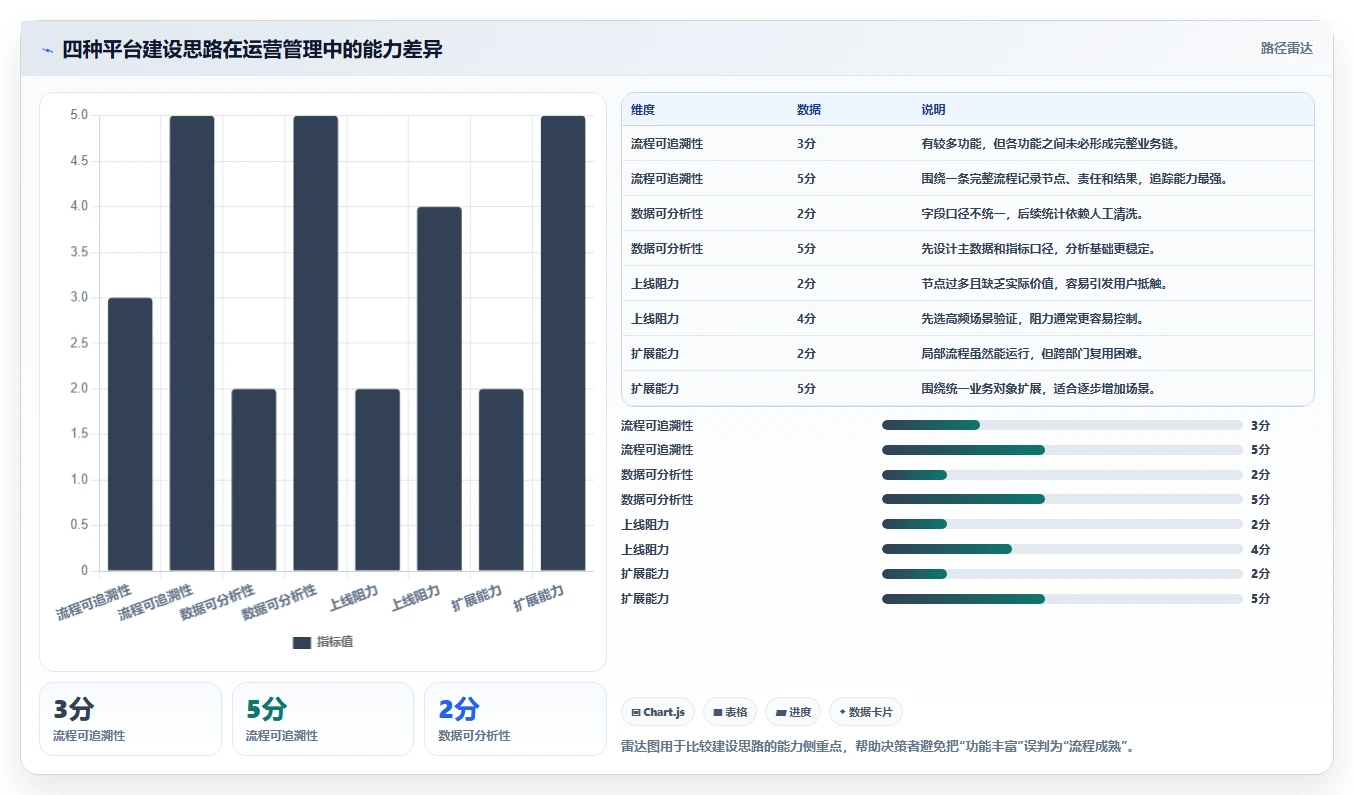Toggle the 指标值 legend entry under the chart
This screenshot has width=1354, height=795.
click(322, 642)
